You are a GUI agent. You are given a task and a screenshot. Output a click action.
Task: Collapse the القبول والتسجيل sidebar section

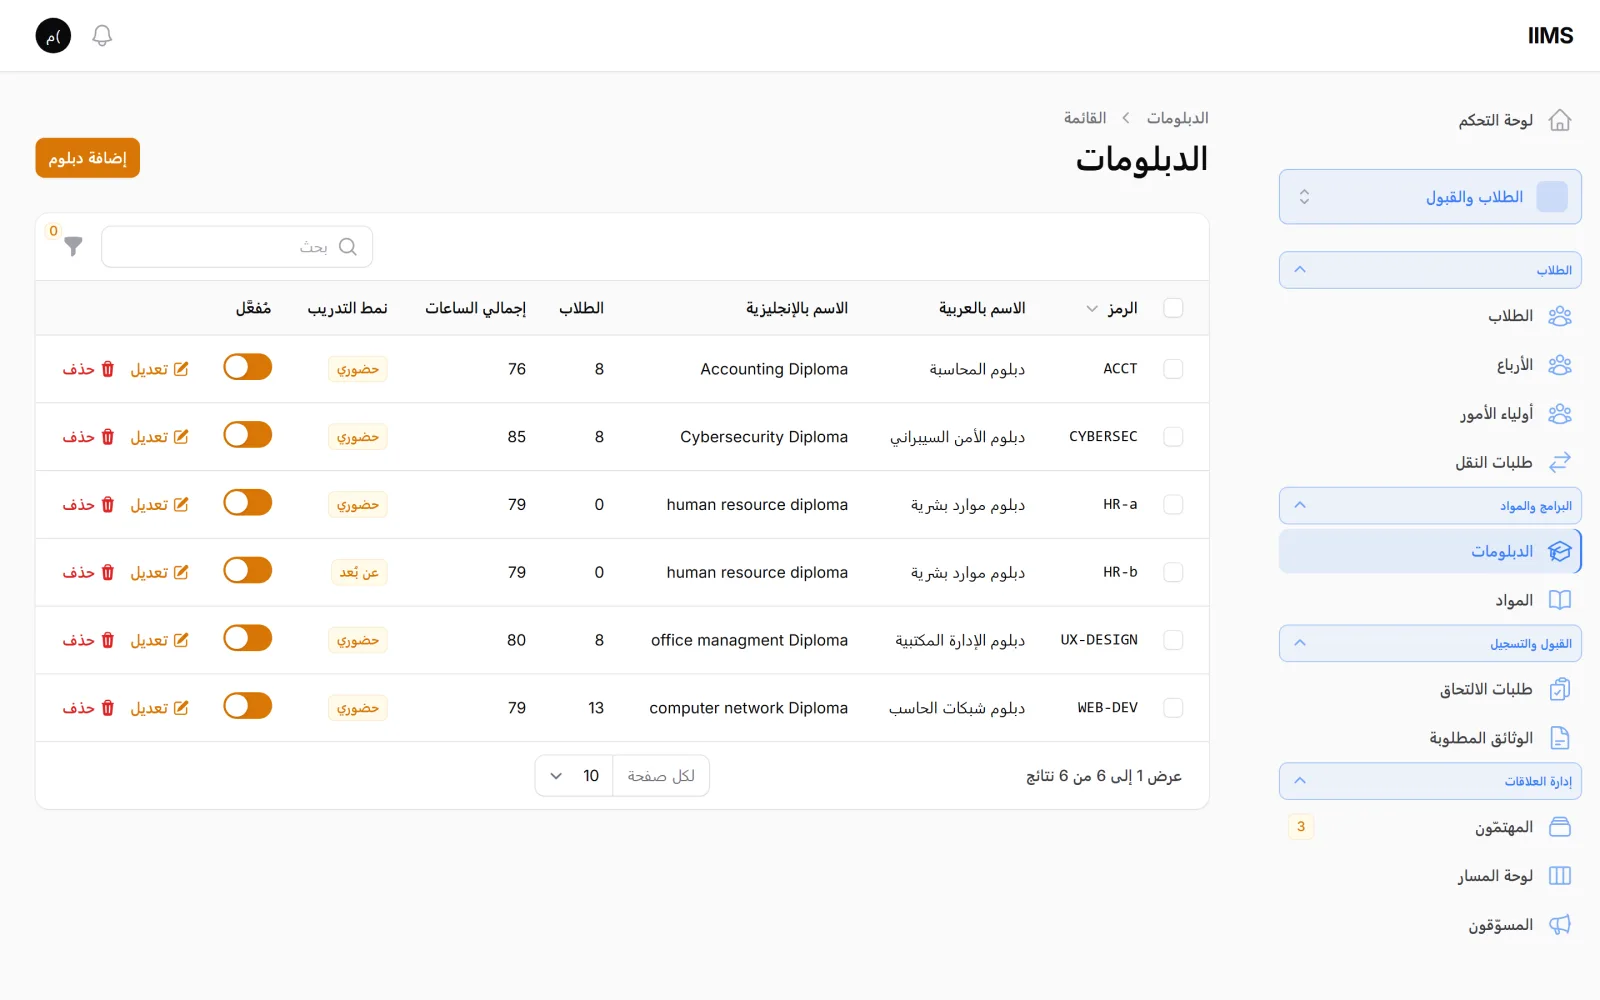[x=1430, y=644]
